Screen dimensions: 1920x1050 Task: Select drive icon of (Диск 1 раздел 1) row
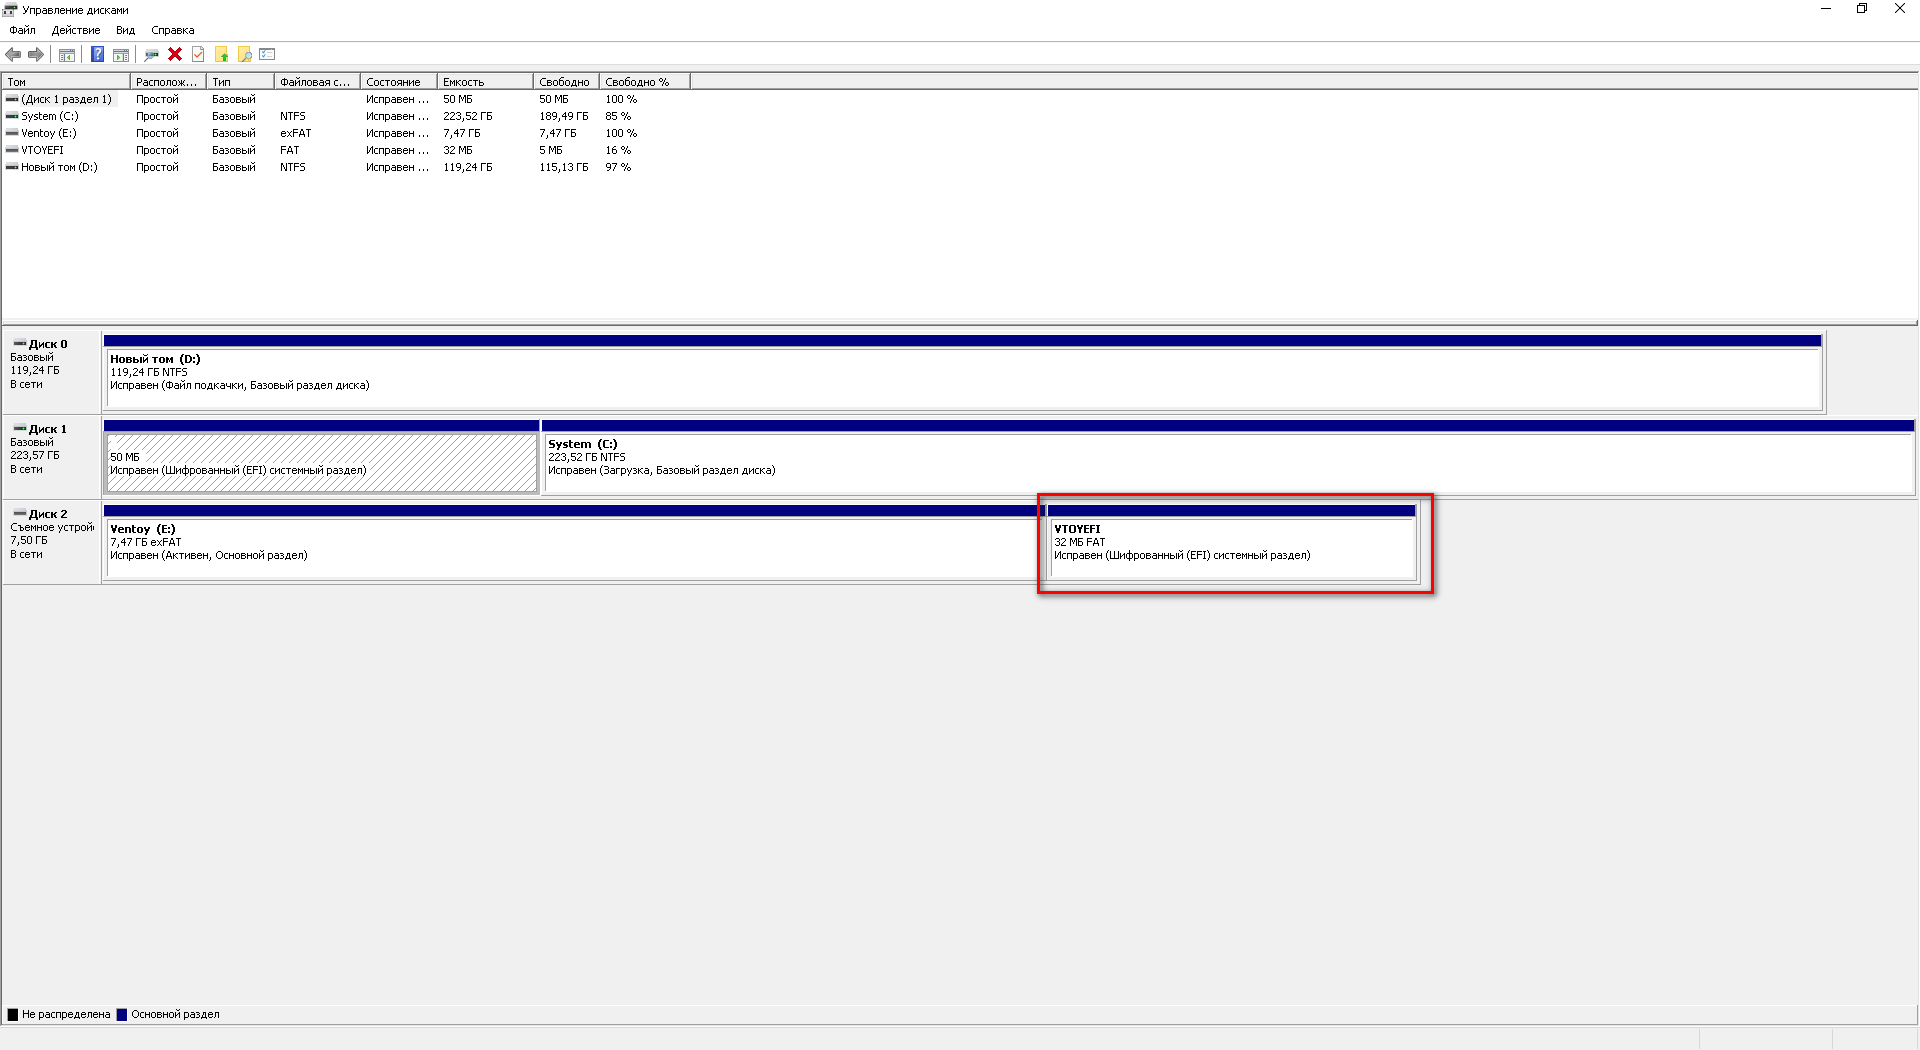coord(12,99)
